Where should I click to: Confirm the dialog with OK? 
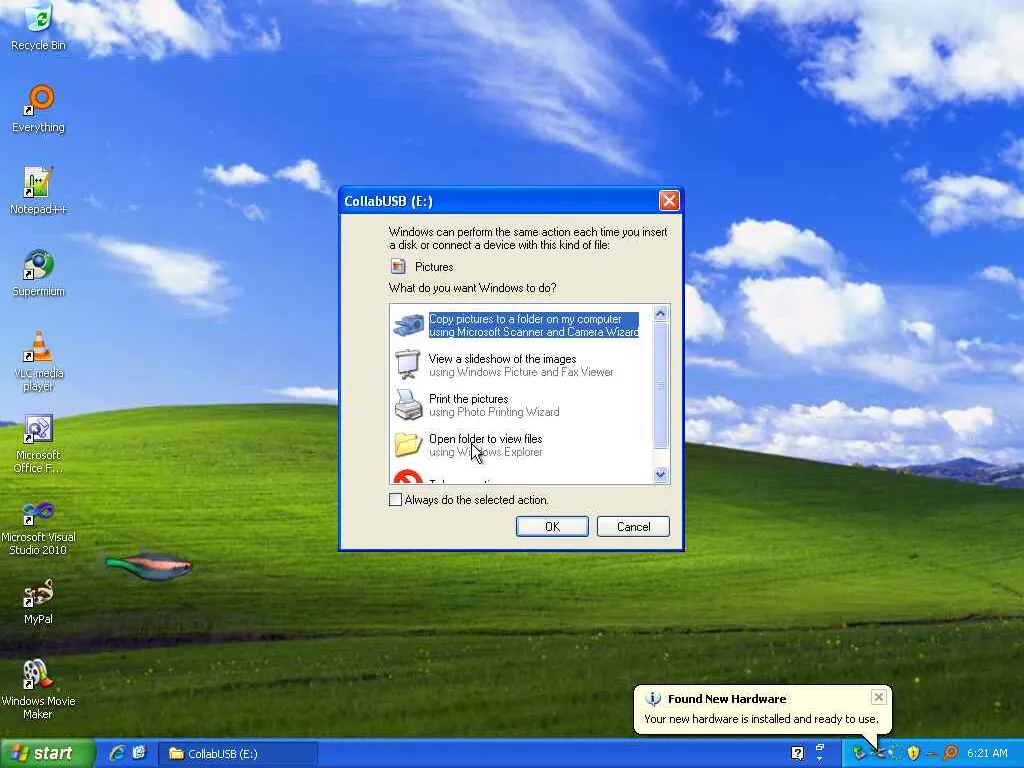tap(552, 526)
